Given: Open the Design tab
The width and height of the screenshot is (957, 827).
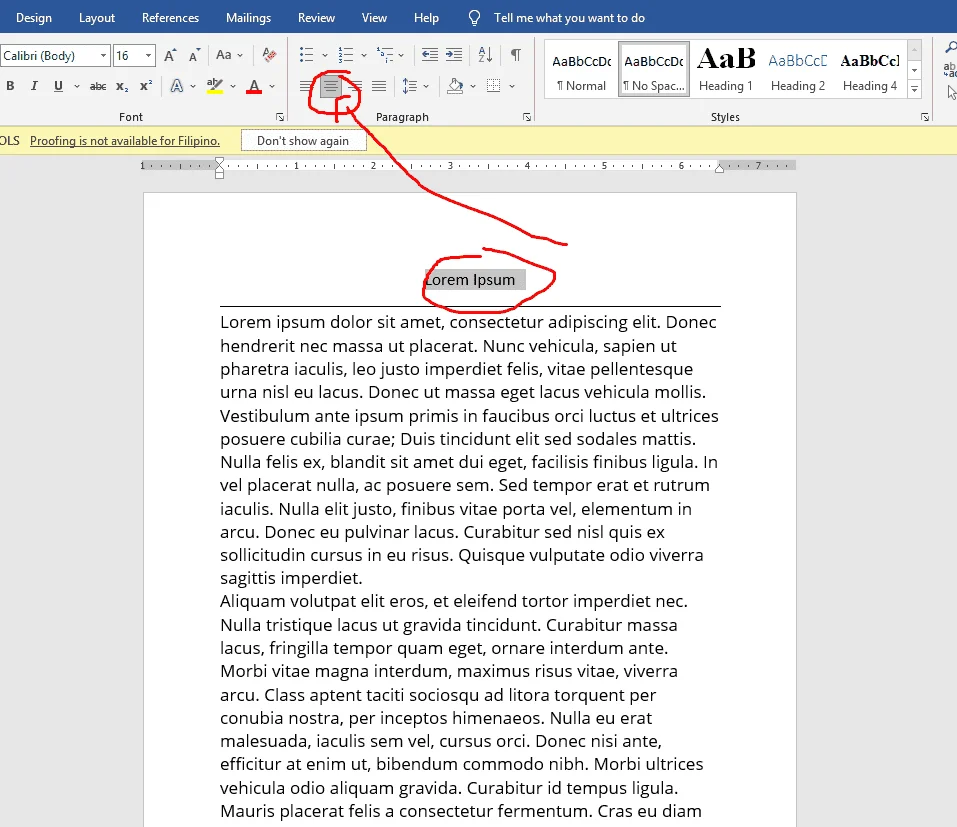Looking at the screenshot, I should tap(34, 18).
